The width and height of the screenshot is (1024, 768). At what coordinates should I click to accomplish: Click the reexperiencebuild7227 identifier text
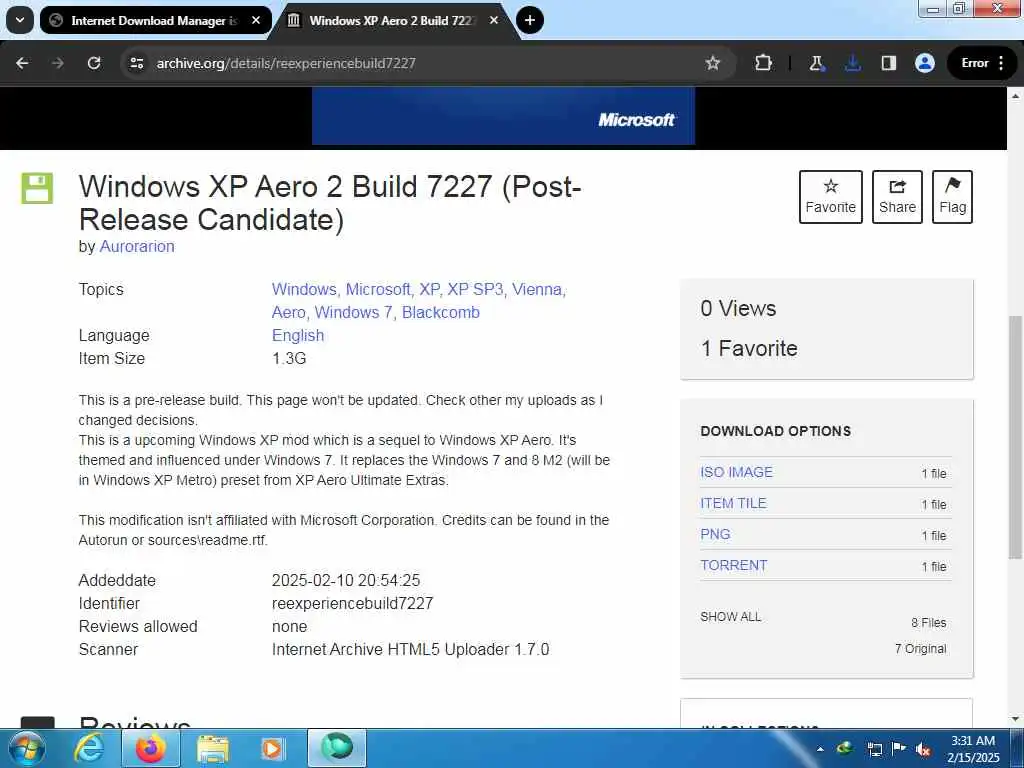click(x=353, y=603)
